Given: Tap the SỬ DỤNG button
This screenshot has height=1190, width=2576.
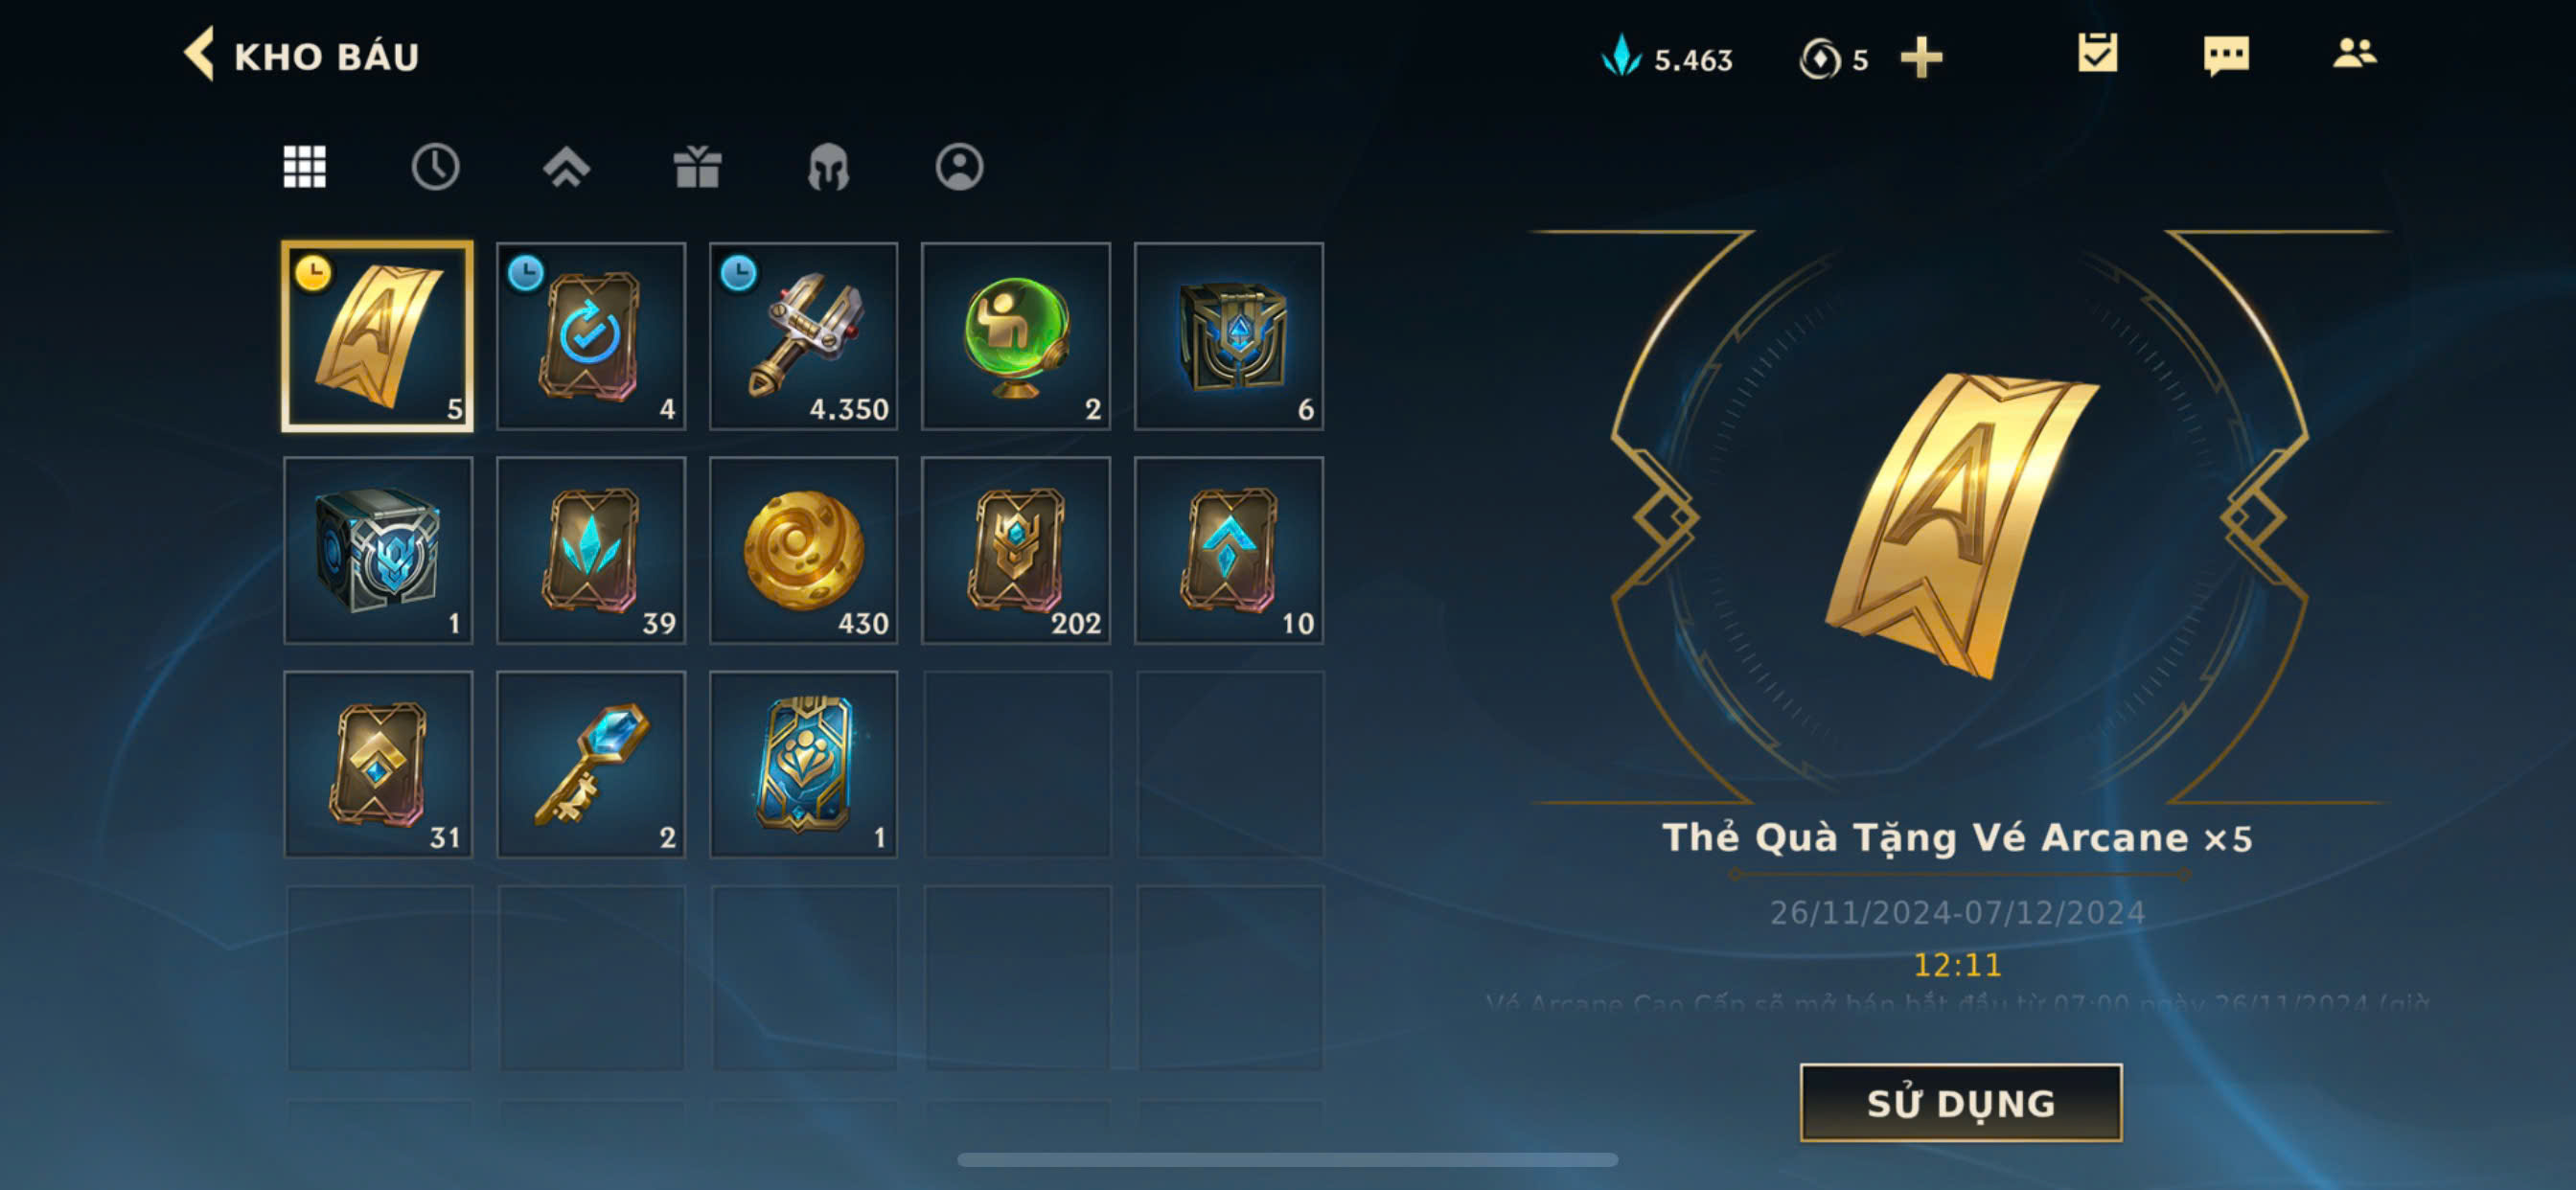Looking at the screenshot, I should point(1960,1102).
